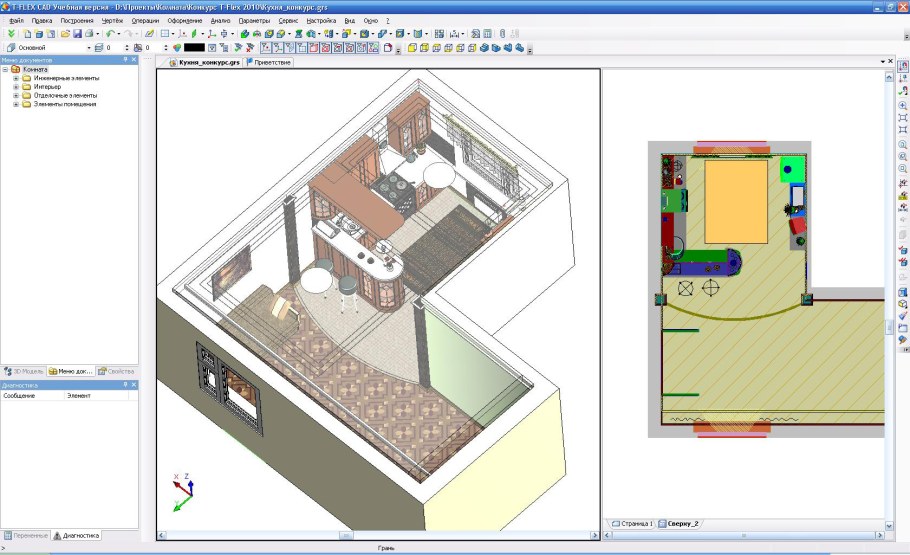Collapse the Комната root tree node

(x=5, y=70)
